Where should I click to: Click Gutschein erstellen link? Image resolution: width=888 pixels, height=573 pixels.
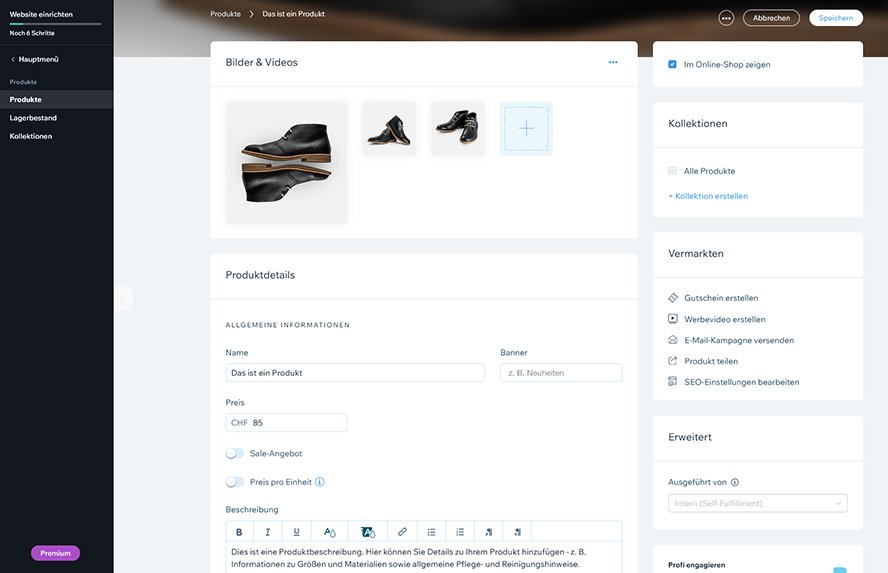click(x=721, y=298)
